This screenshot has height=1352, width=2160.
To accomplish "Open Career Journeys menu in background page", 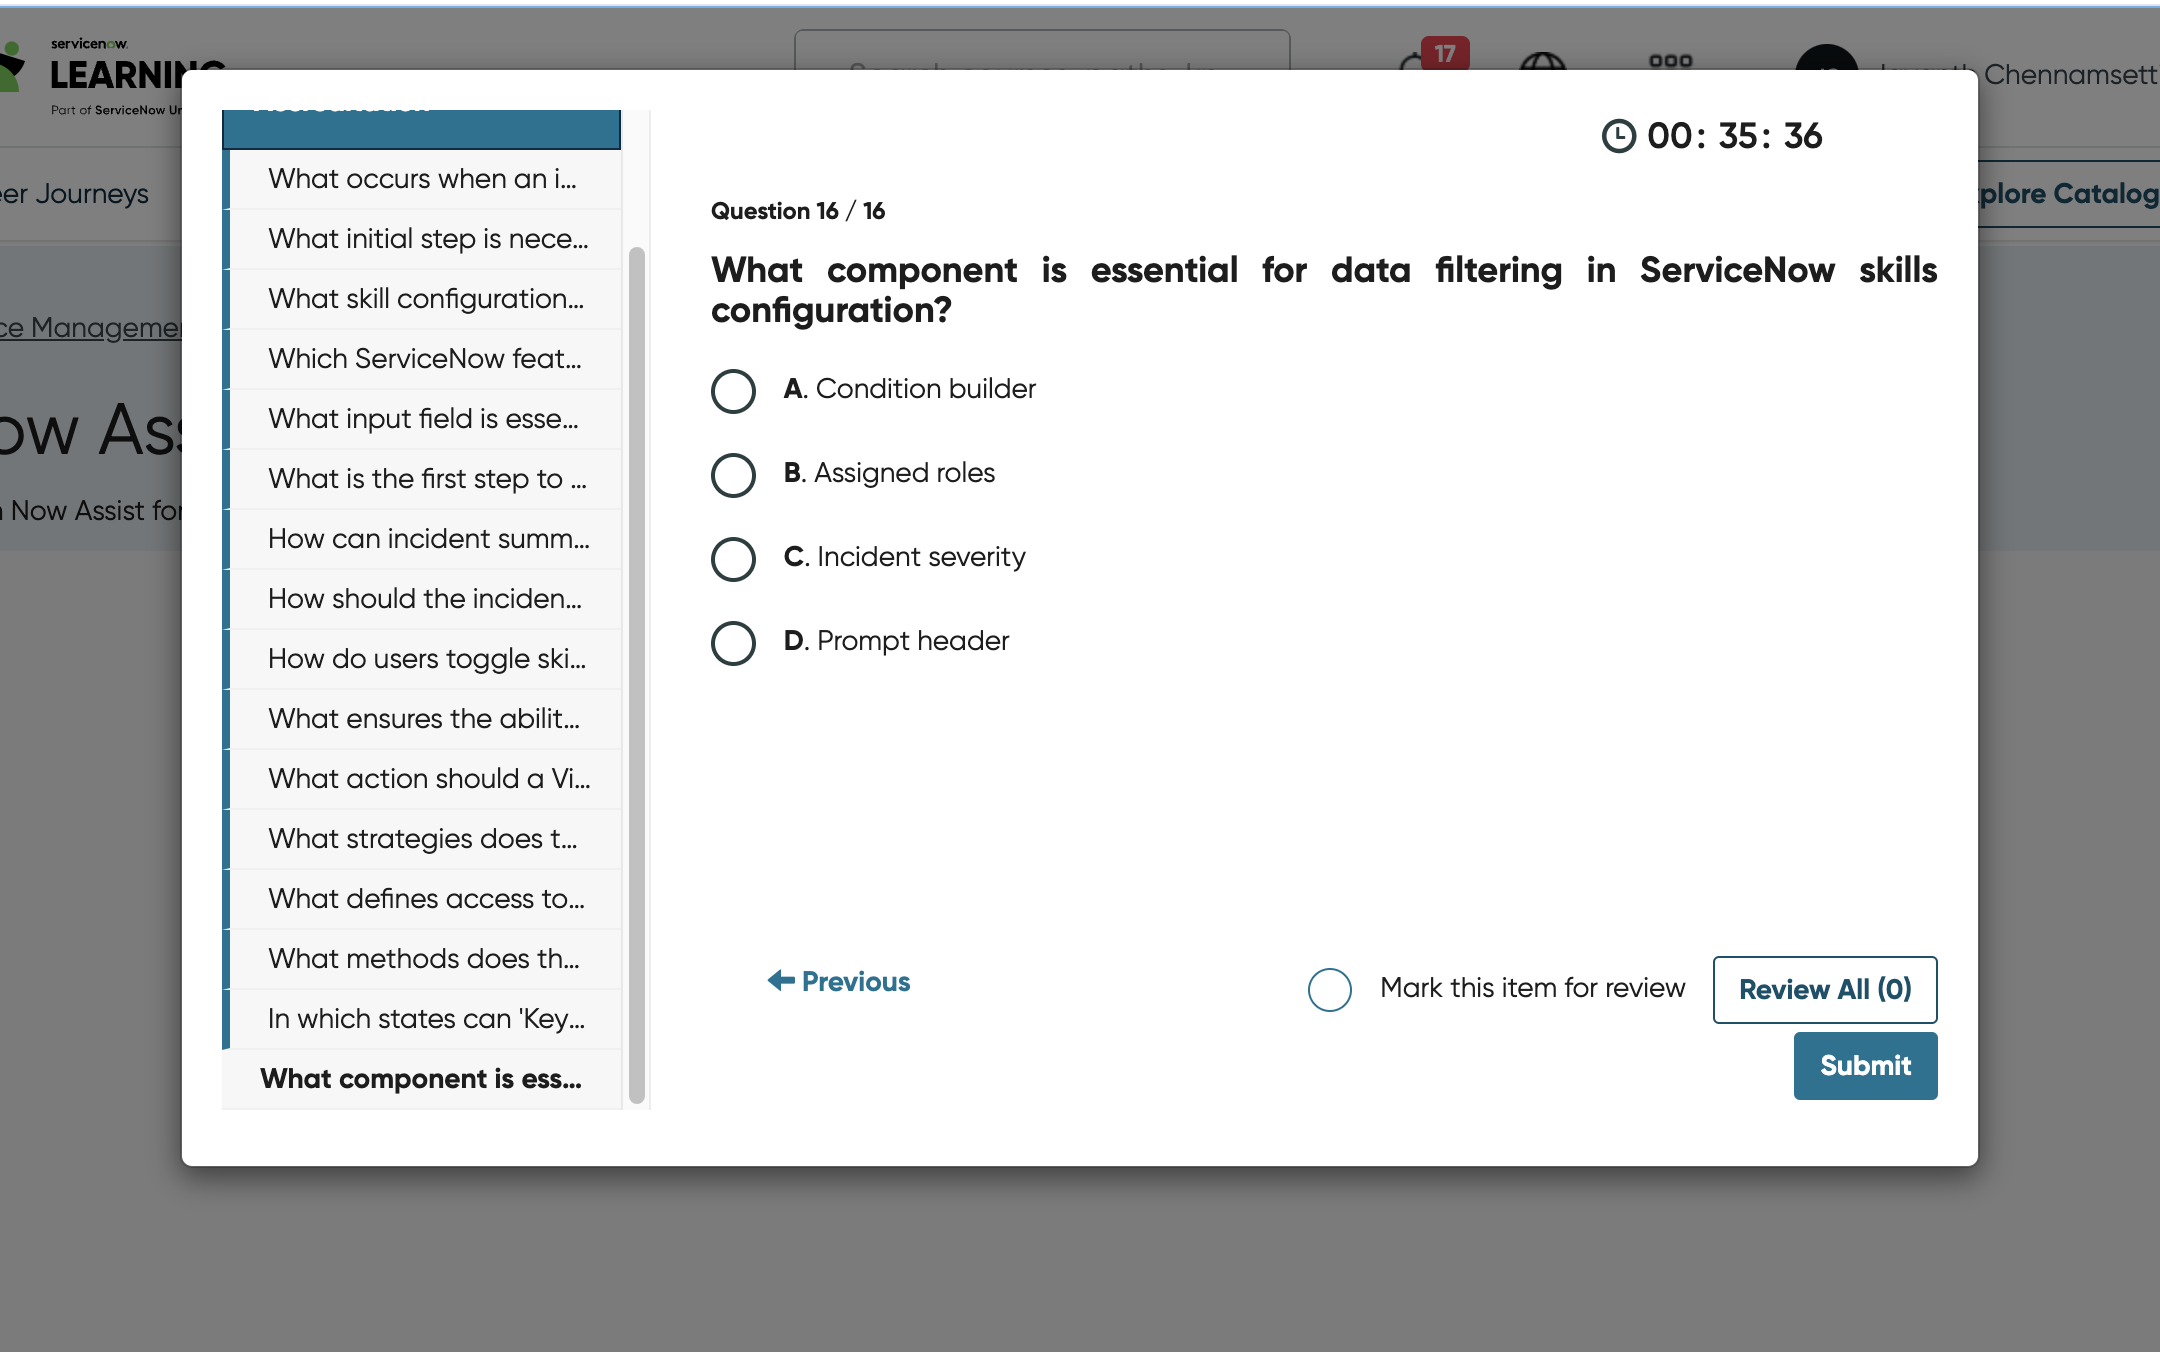I will point(74,194).
